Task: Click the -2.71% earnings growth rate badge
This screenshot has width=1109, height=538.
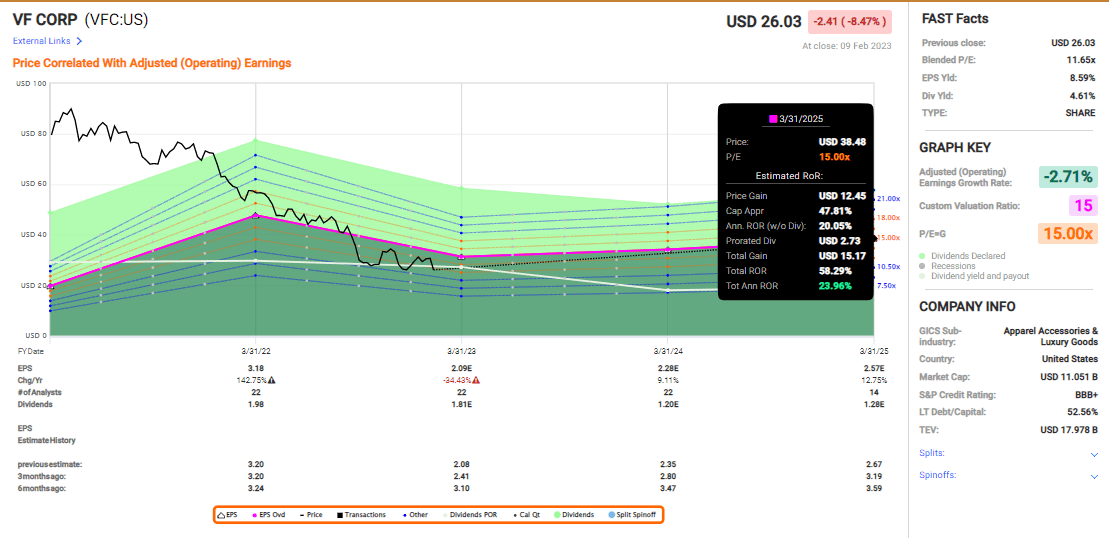Action: (1067, 177)
